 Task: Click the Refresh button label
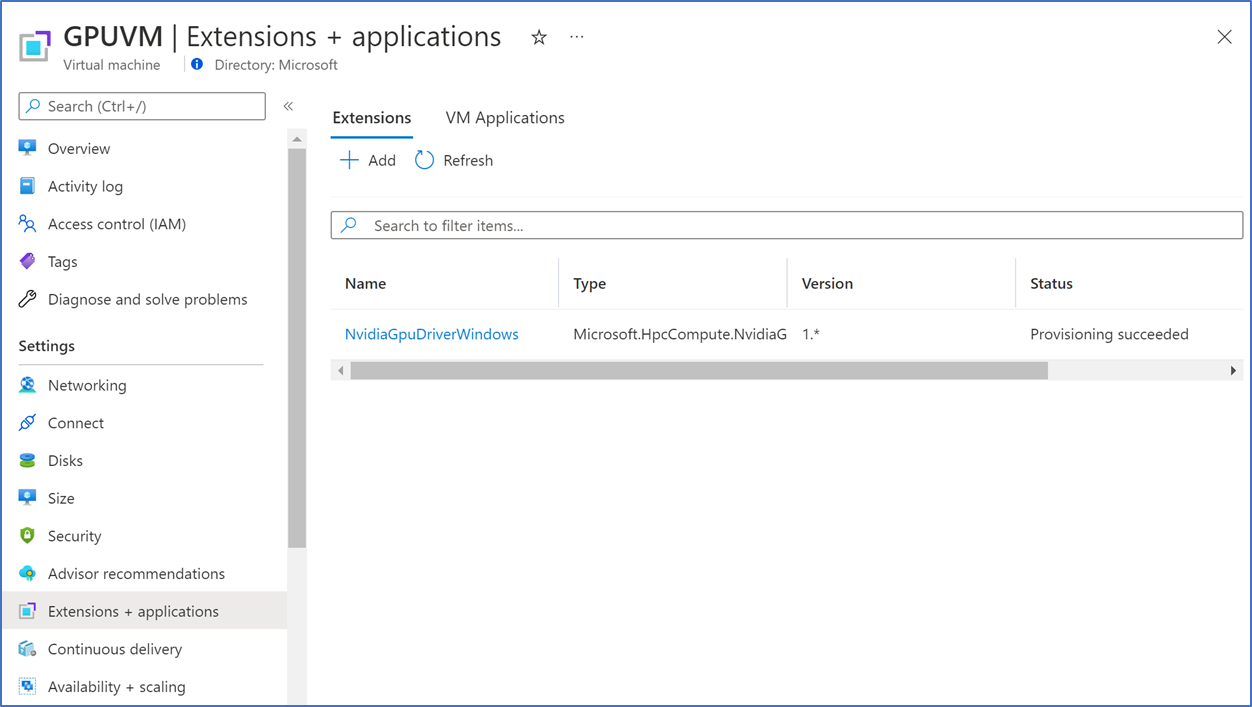pos(468,160)
